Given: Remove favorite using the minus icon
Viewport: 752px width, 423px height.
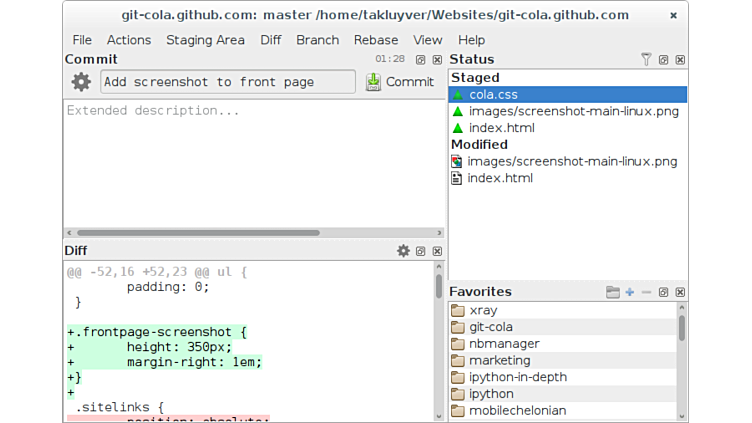Looking at the screenshot, I should pos(646,292).
